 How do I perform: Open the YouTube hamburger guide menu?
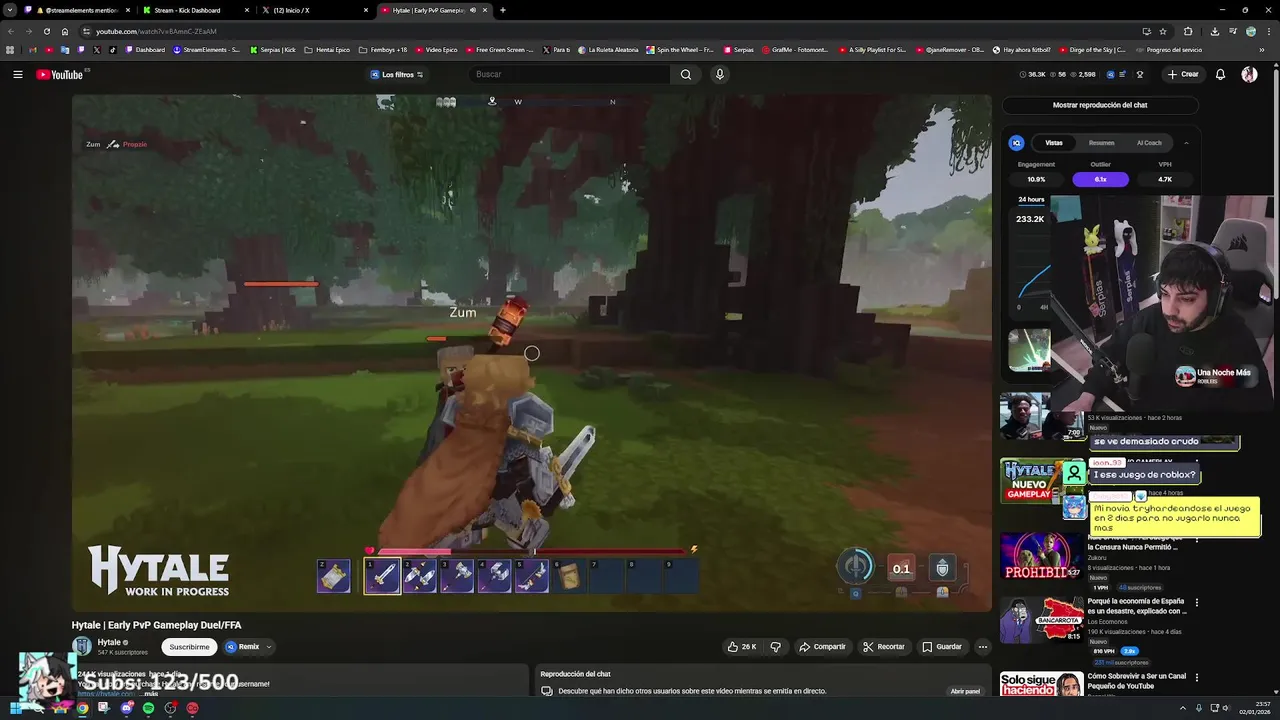(18, 74)
